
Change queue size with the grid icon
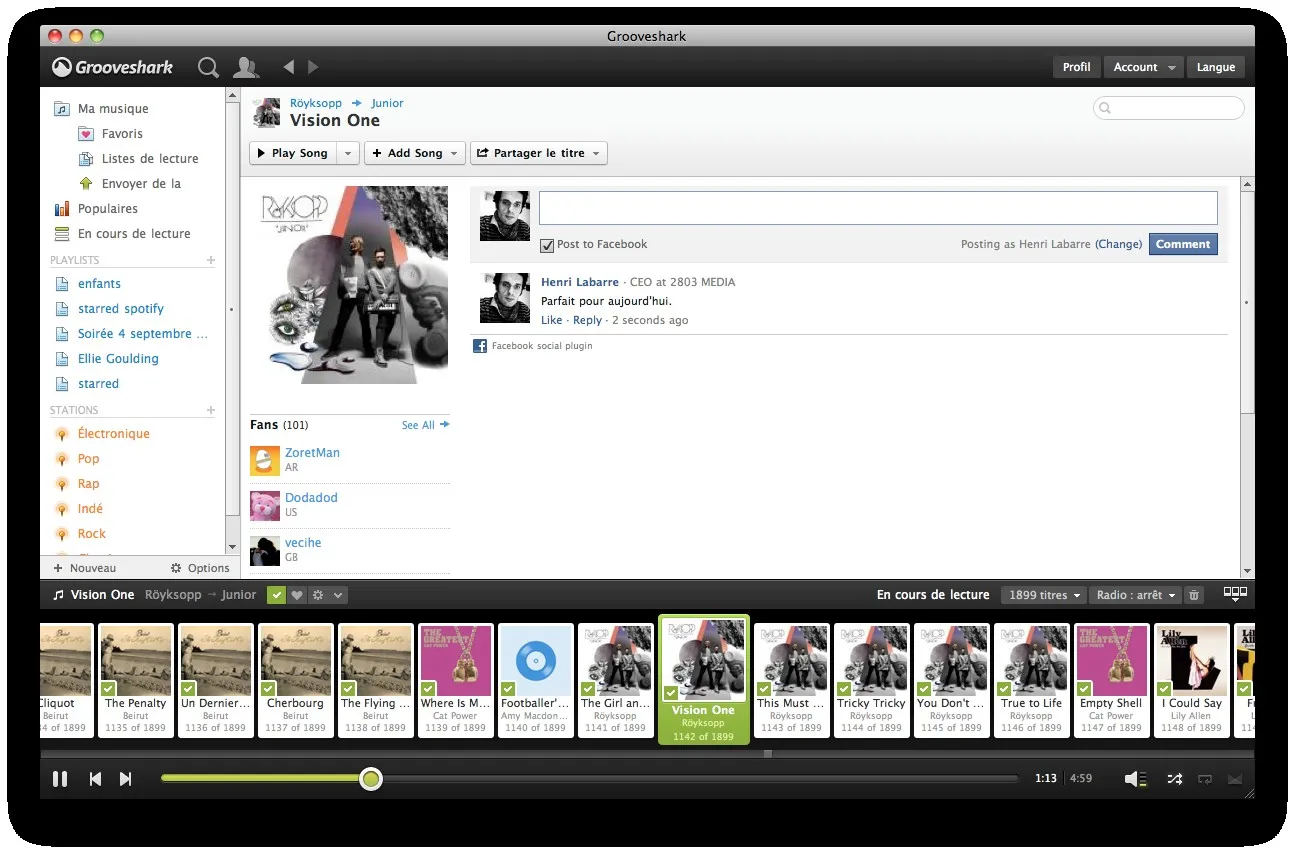1235,594
